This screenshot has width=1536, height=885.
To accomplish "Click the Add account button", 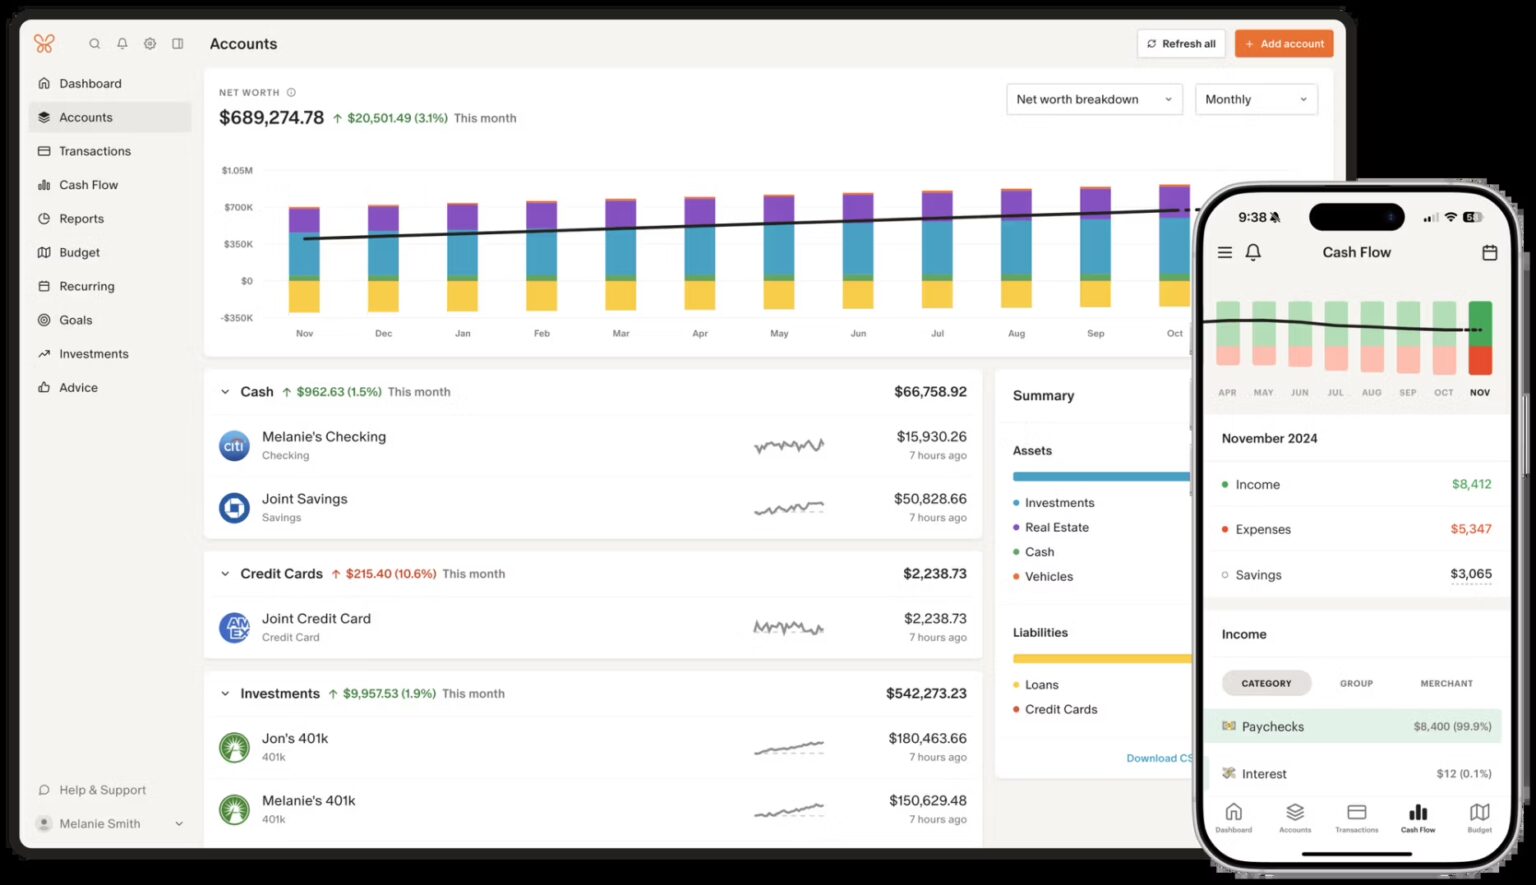I will pos(1284,43).
